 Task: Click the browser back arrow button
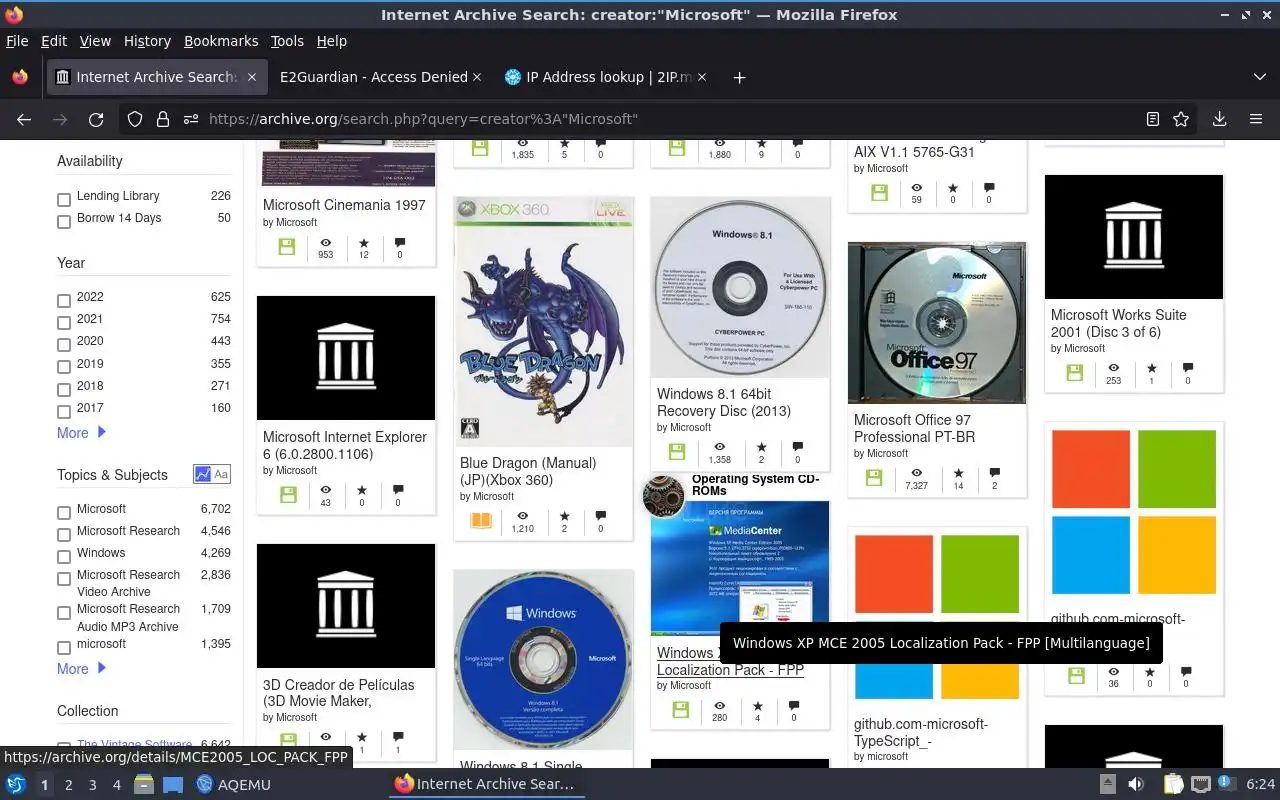click(x=24, y=119)
